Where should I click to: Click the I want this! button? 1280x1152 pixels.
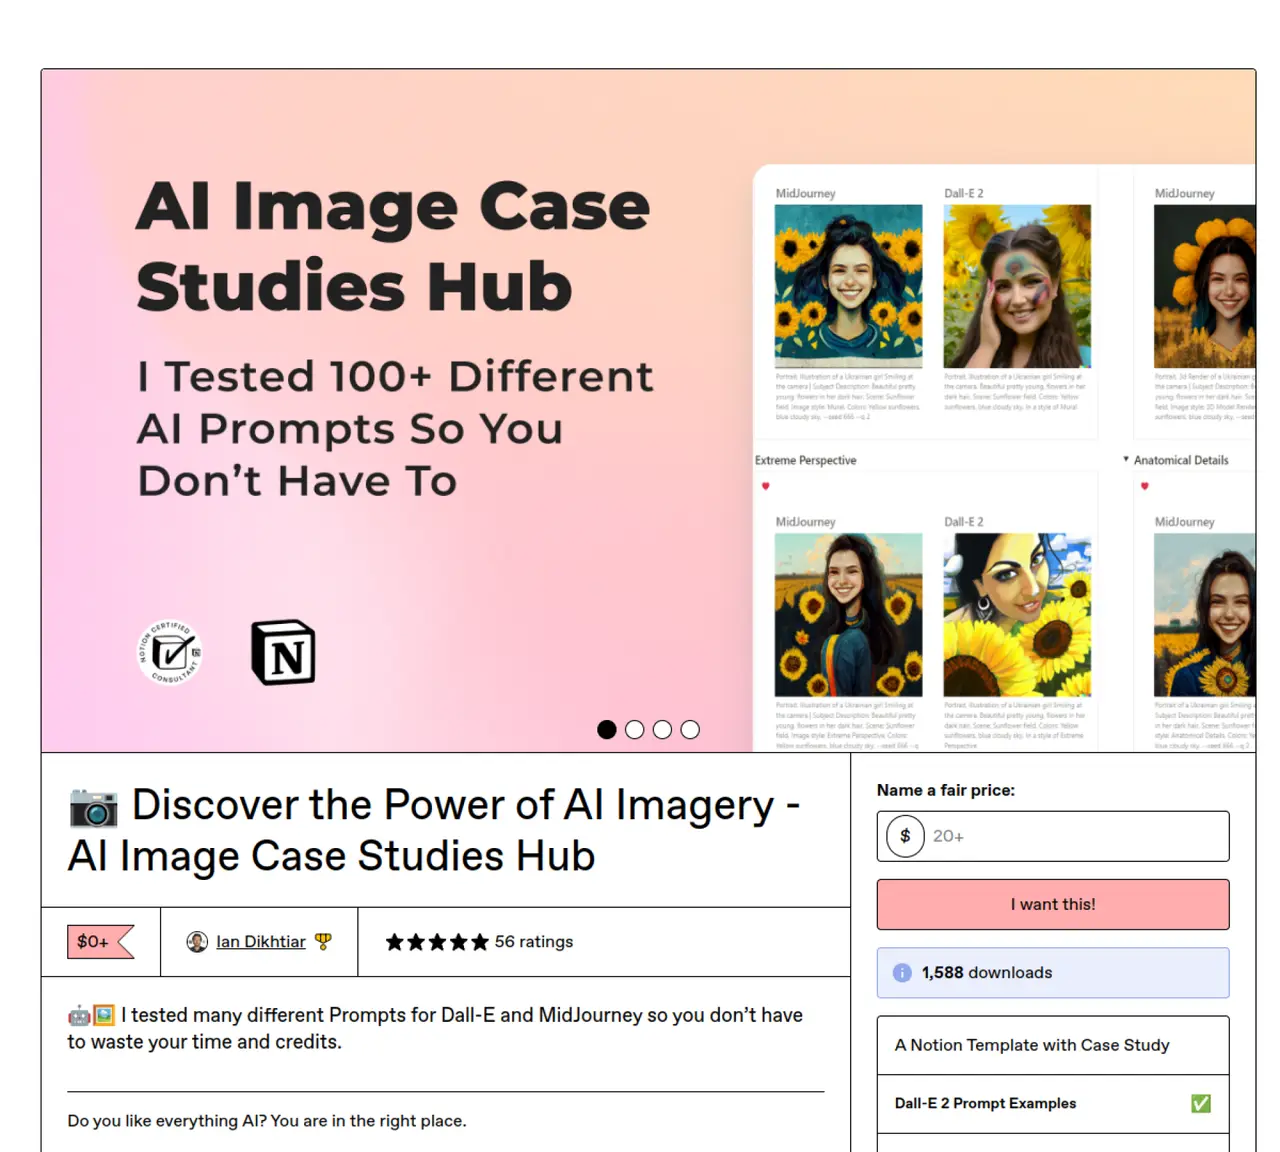[x=1053, y=904]
